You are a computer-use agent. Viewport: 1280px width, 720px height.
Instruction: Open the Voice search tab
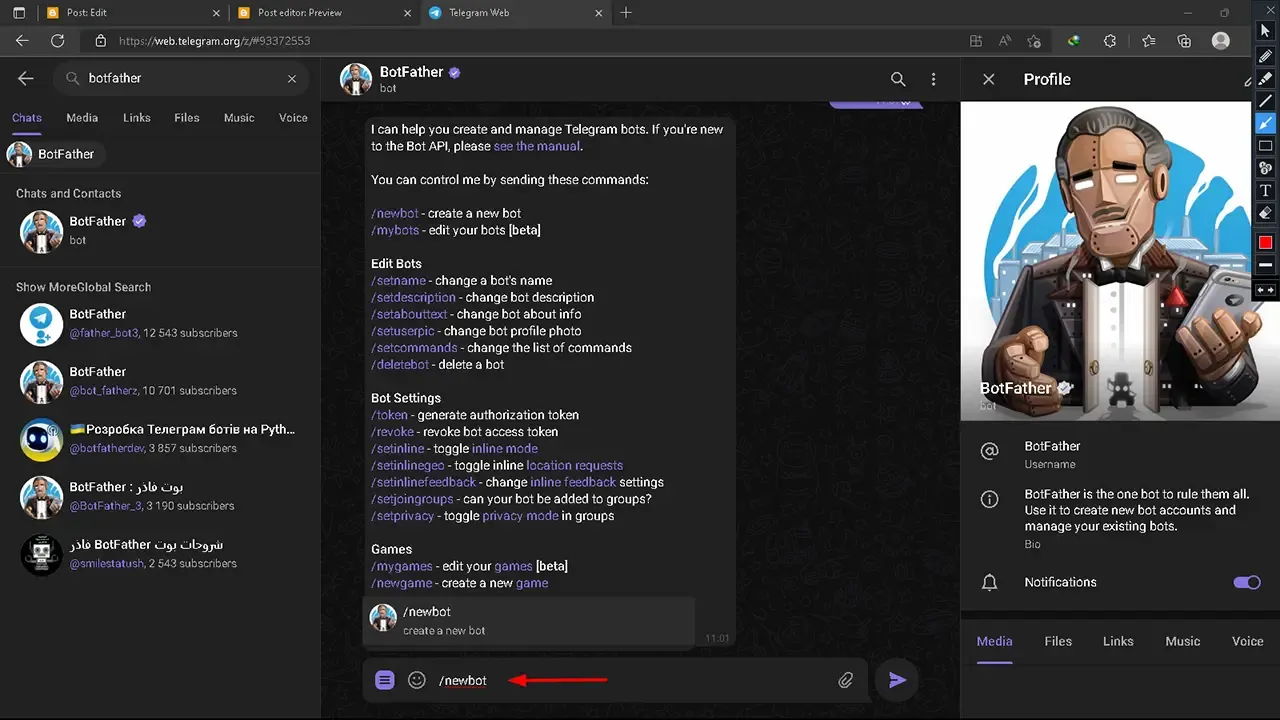[x=293, y=117]
